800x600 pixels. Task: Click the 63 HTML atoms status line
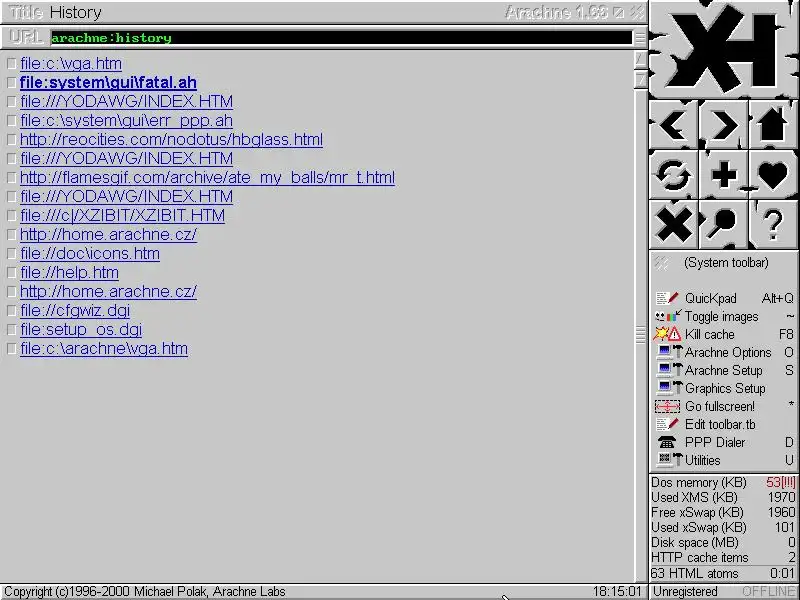point(723,573)
